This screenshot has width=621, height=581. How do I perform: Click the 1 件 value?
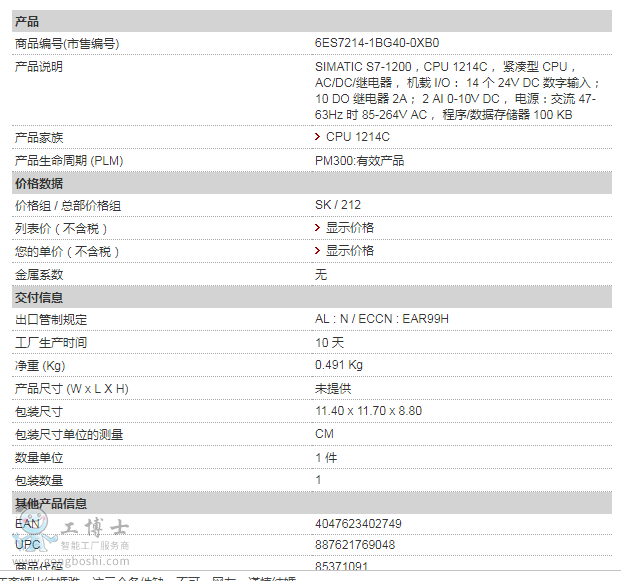click(x=326, y=458)
